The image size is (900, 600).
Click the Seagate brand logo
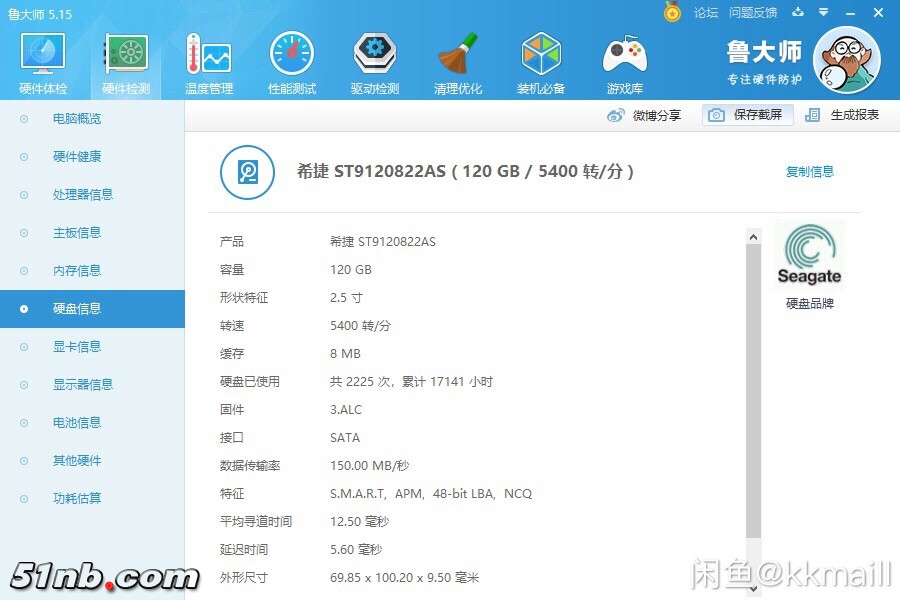click(x=809, y=255)
